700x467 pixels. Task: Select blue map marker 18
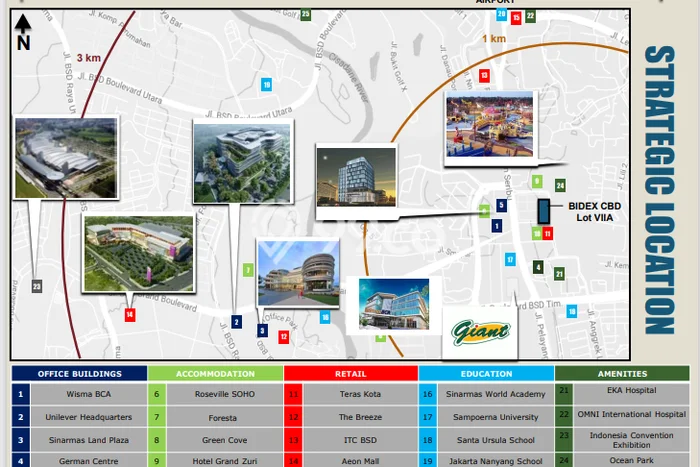pyautogui.click(x=572, y=311)
